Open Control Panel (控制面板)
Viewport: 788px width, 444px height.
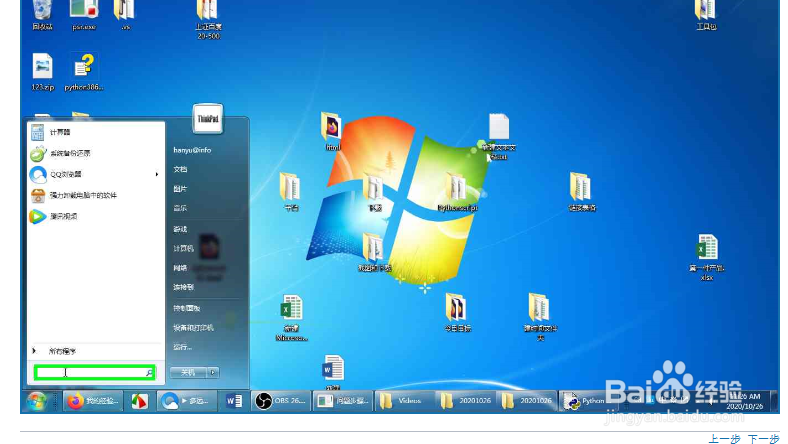point(186,308)
